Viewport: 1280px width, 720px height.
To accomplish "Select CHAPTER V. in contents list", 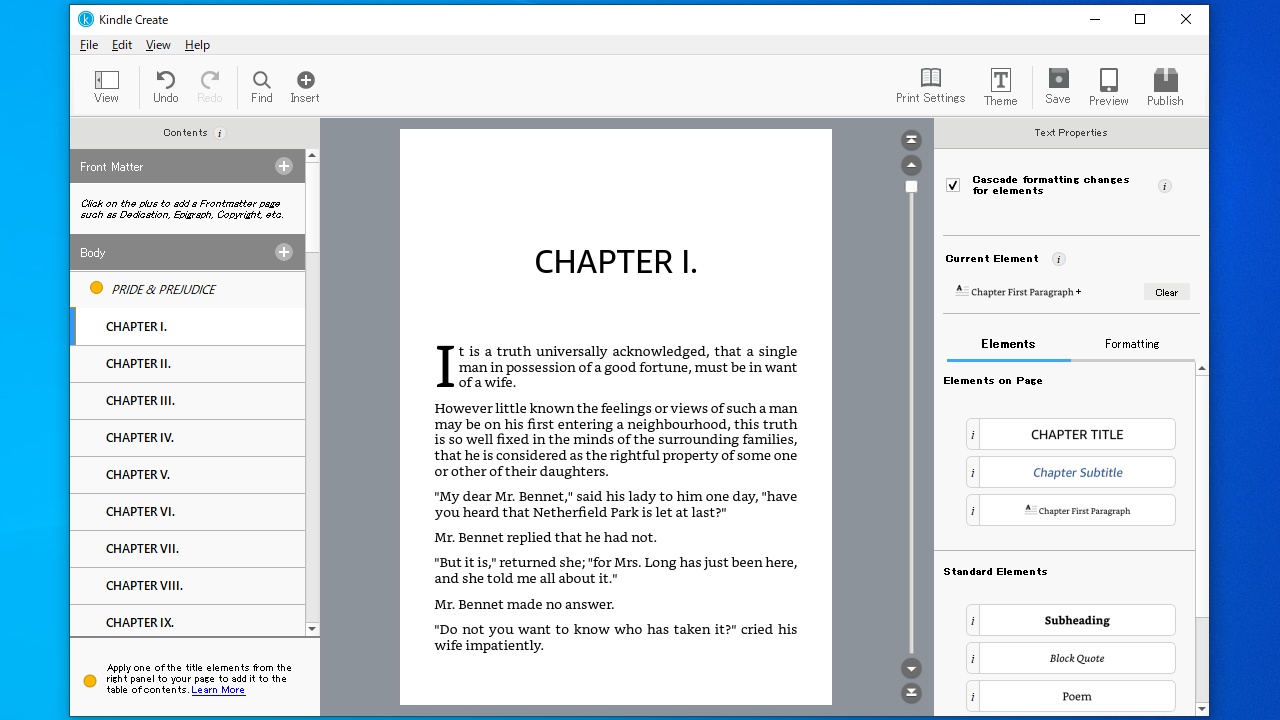I will pyautogui.click(x=188, y=475).
